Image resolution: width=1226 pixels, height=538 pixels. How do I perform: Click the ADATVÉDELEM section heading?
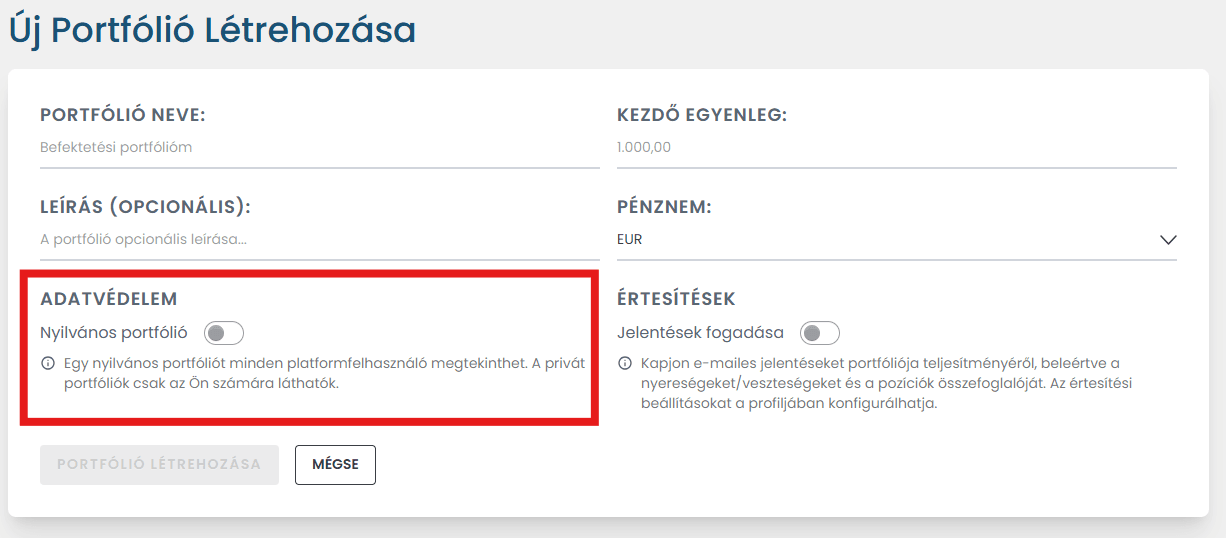pos(108,299)
